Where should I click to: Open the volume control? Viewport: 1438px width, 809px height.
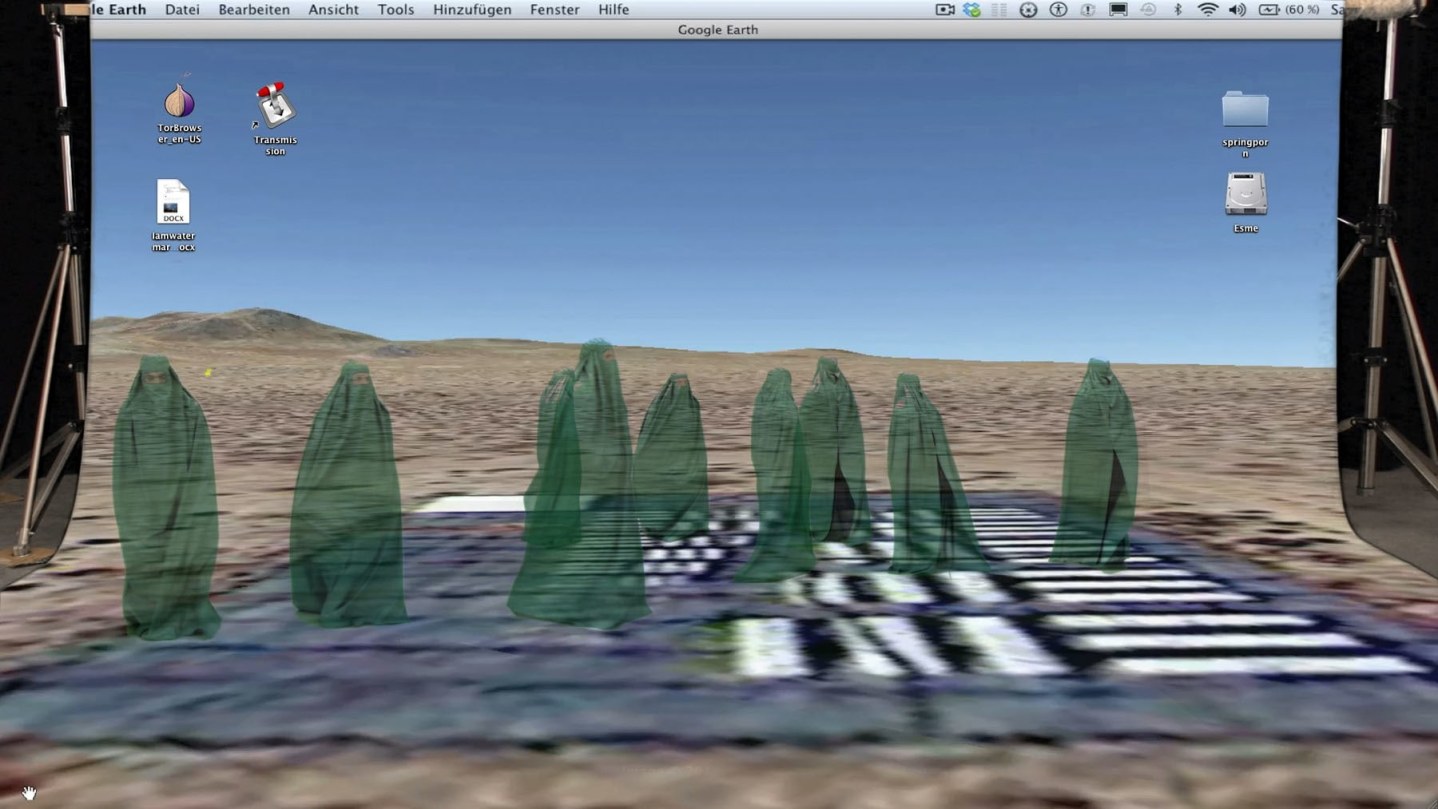1238,9
